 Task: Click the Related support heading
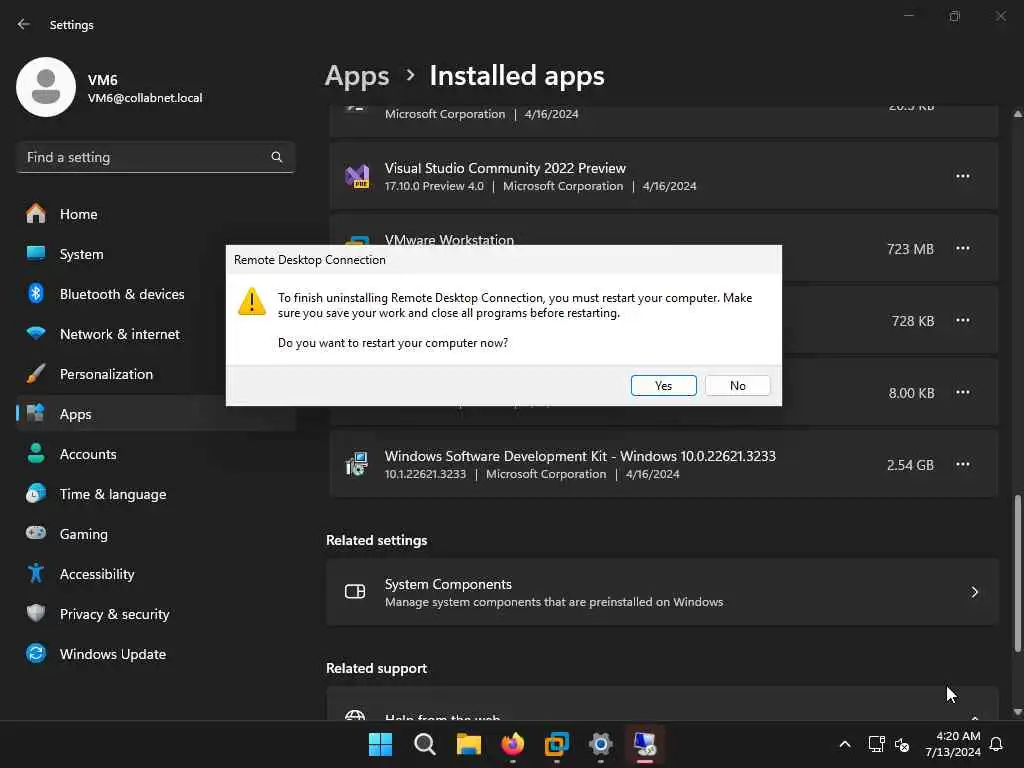pos(376,668)
